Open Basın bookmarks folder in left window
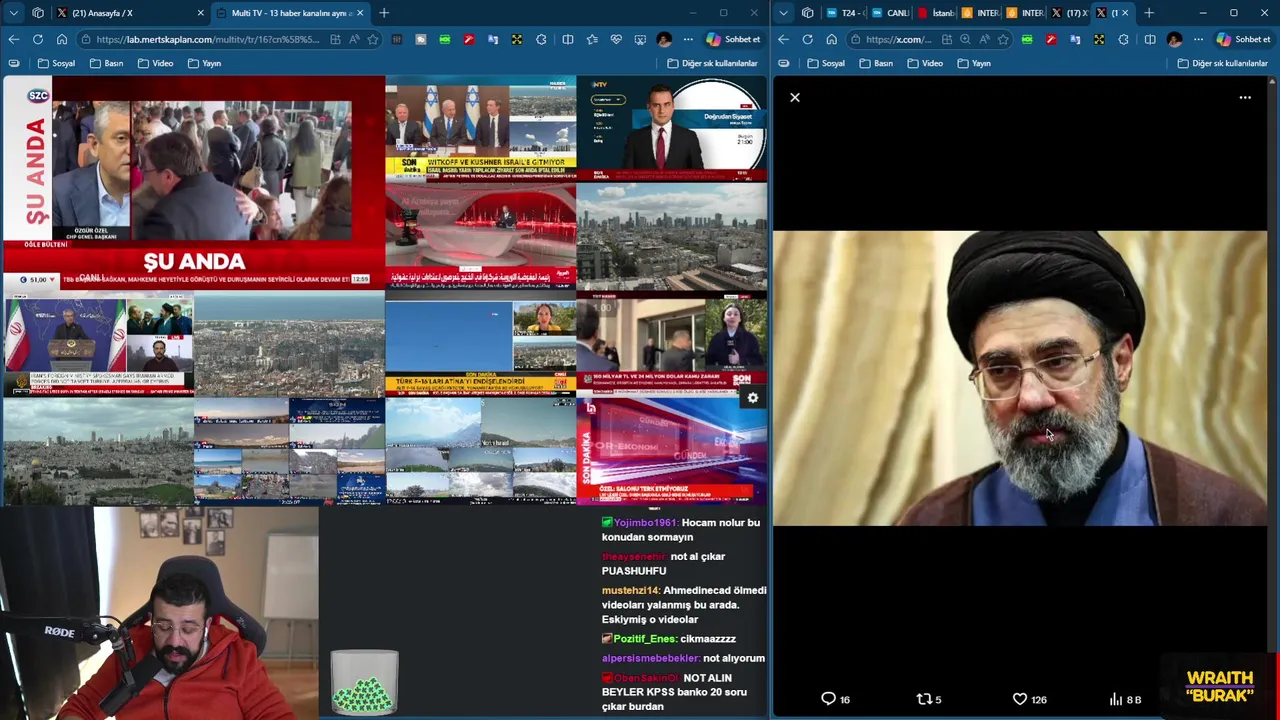The image size is (1280, 720). [106, 63]
